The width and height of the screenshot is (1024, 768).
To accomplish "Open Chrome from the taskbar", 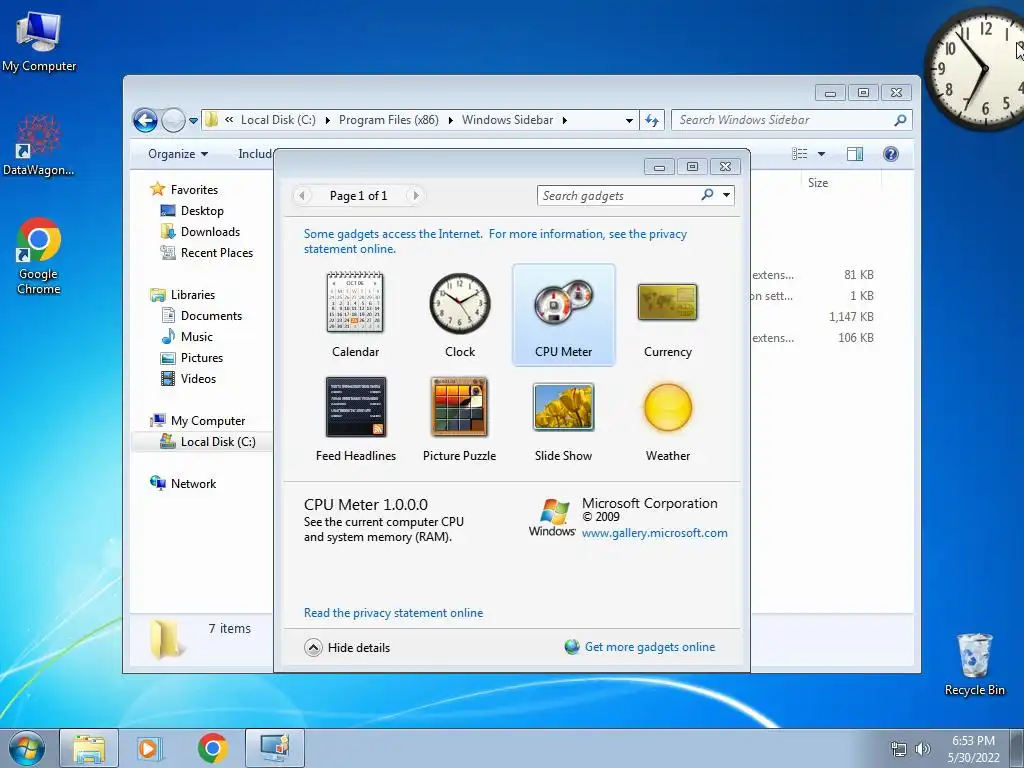I will point(212,748).
